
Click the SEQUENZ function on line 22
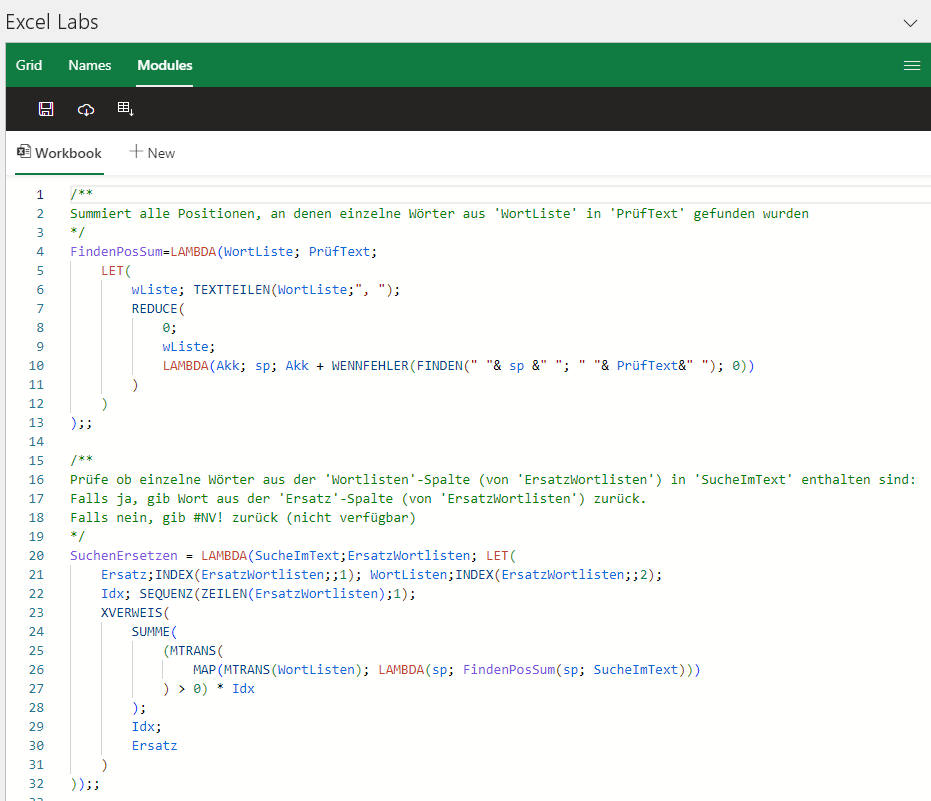click(x=166, y=594)
